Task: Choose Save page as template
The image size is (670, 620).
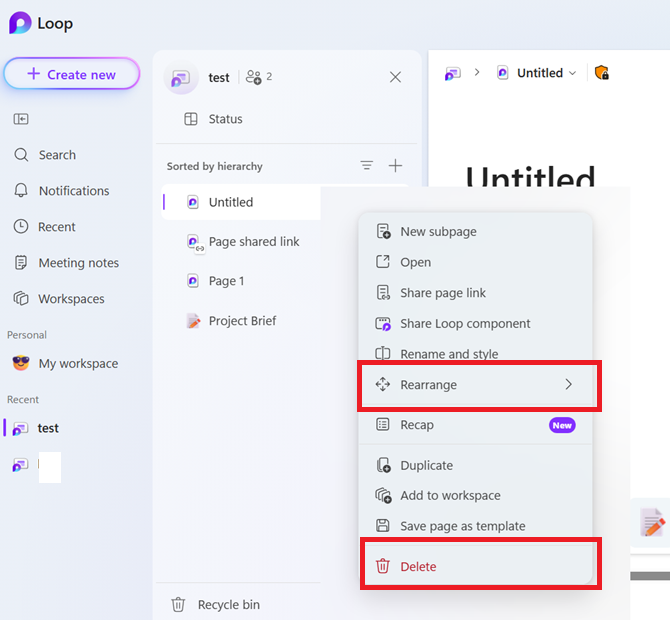Action: click(475, 526)
